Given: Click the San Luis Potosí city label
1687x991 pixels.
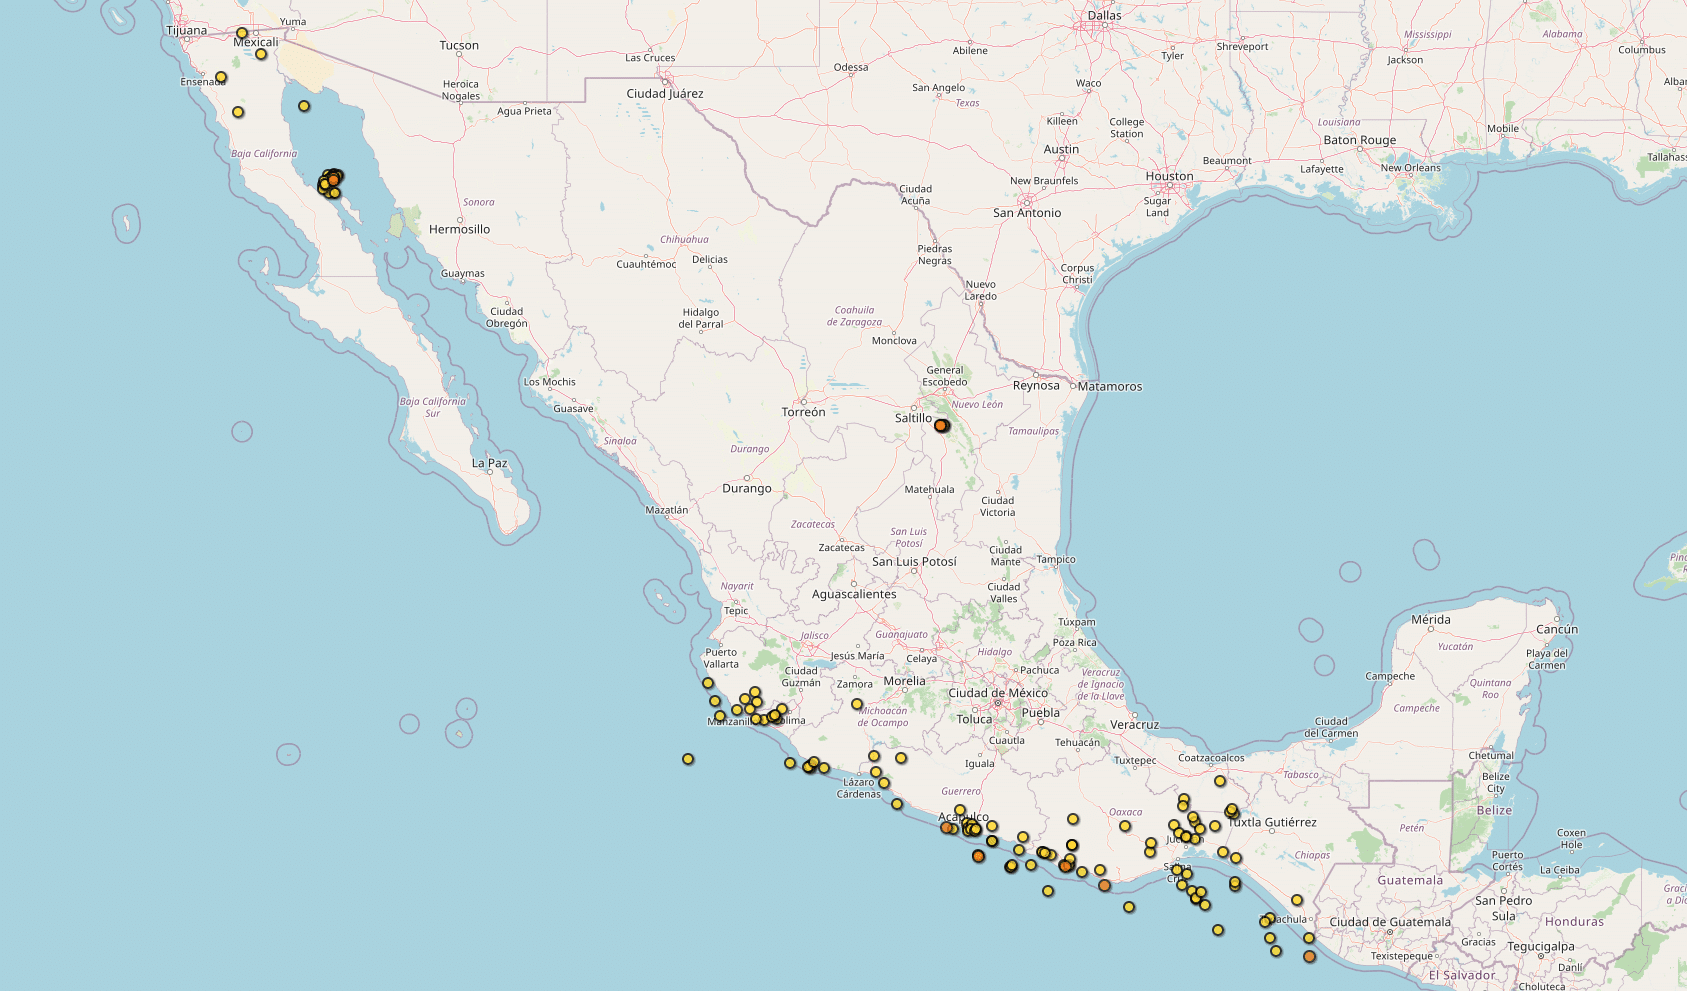Looking at the screenshot, I should click(914, 561).
